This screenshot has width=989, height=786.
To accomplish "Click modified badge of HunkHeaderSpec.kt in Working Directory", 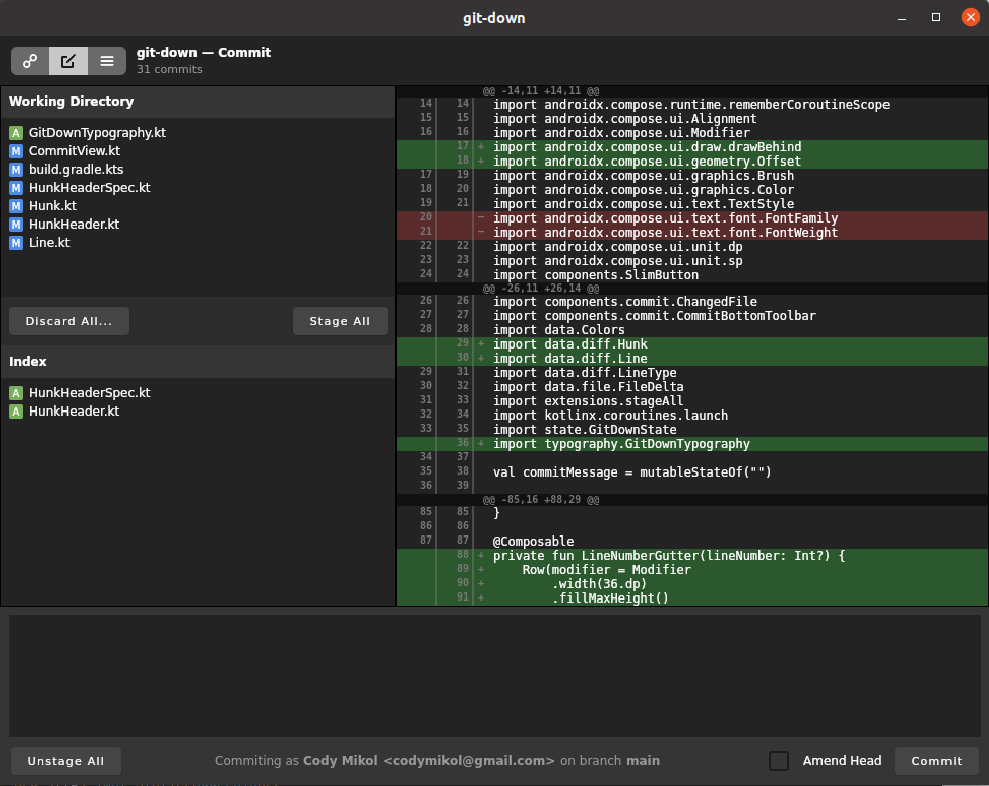I will click(16, 188).
